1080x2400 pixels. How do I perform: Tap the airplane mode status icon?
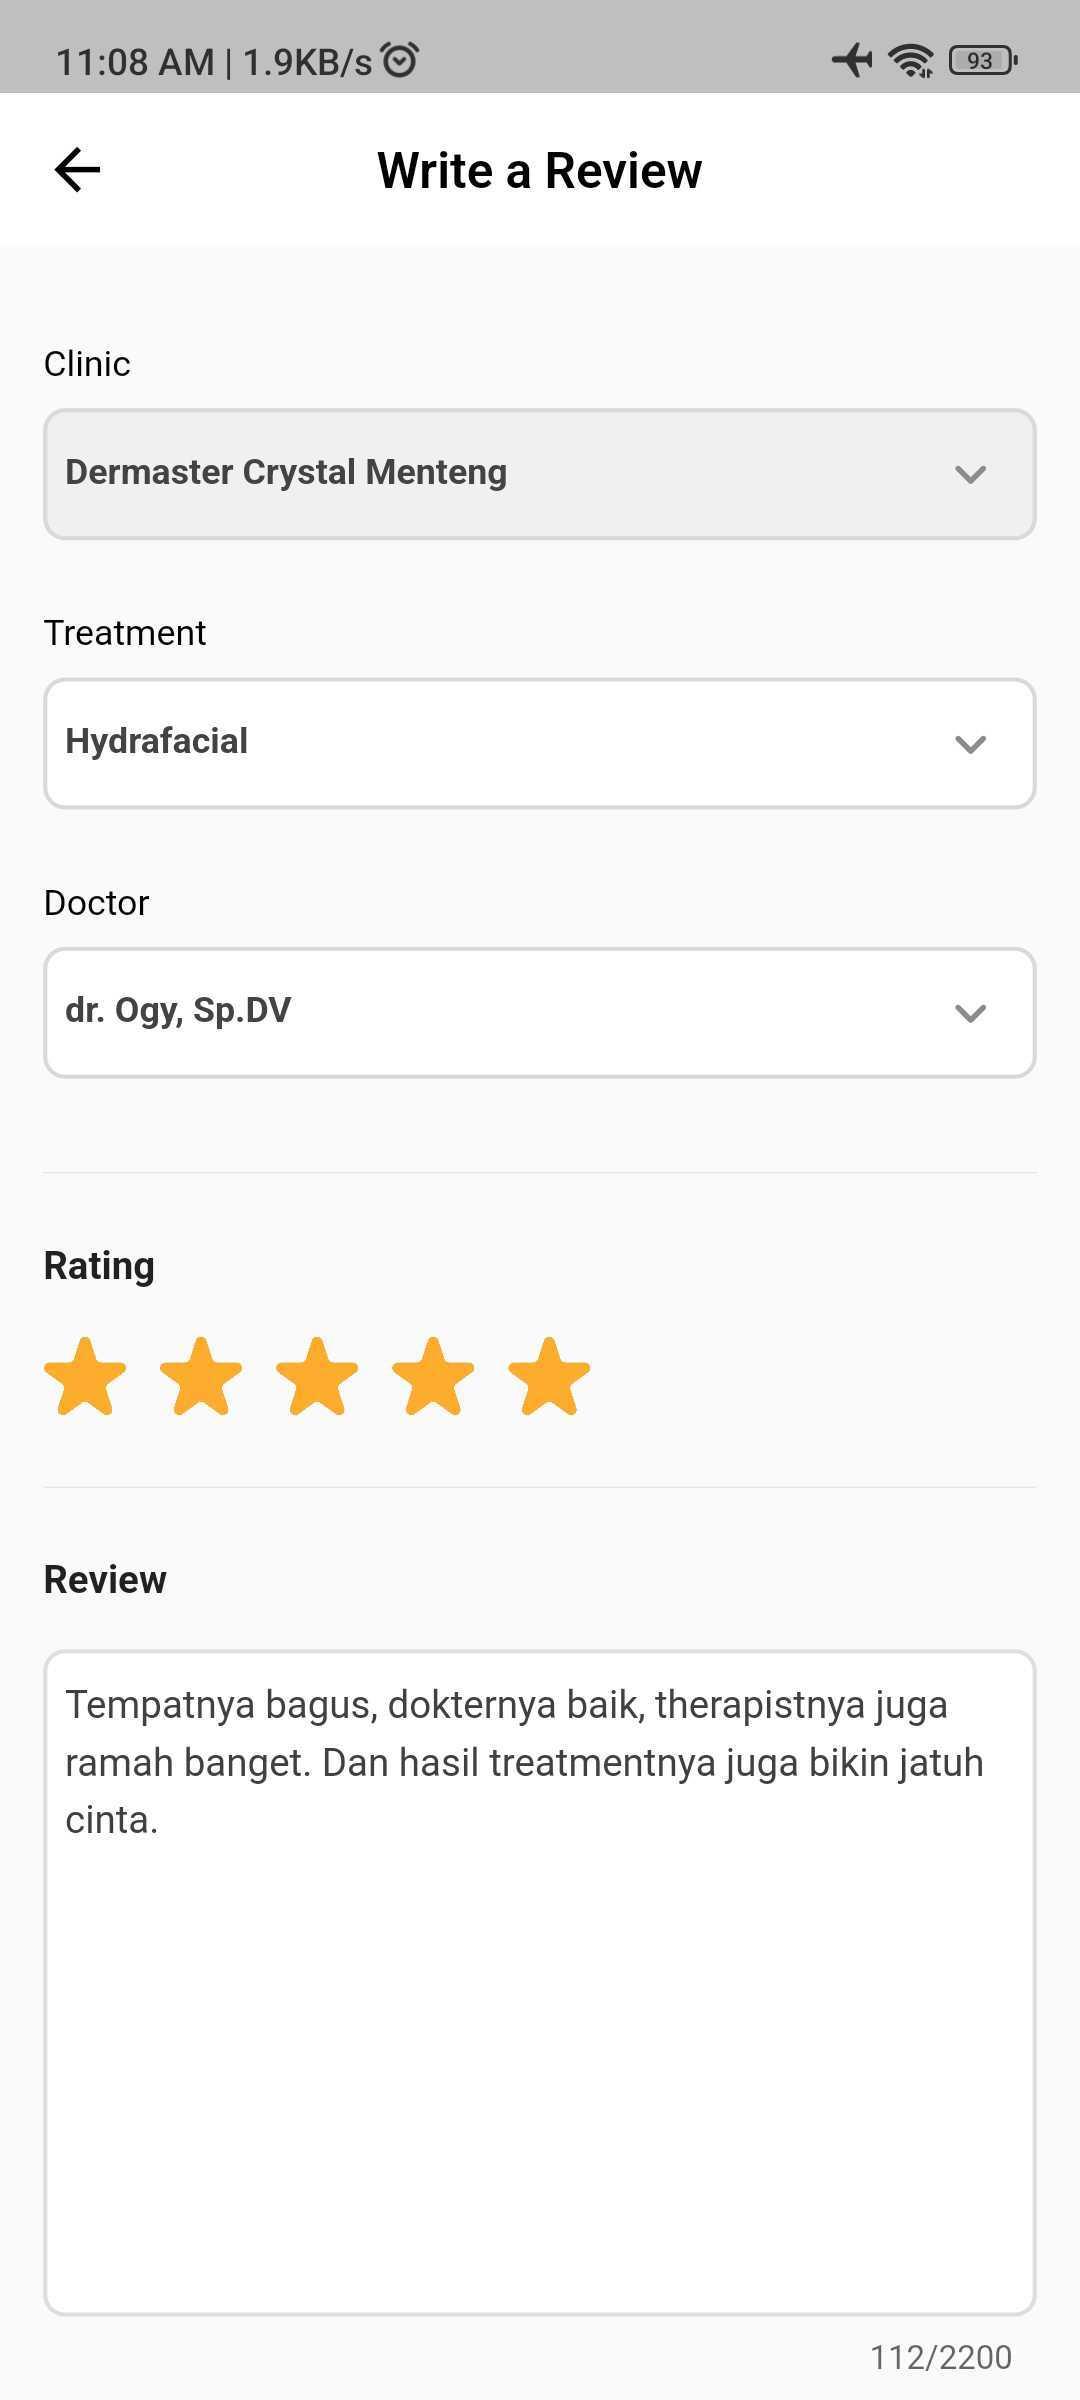(852, 60)
